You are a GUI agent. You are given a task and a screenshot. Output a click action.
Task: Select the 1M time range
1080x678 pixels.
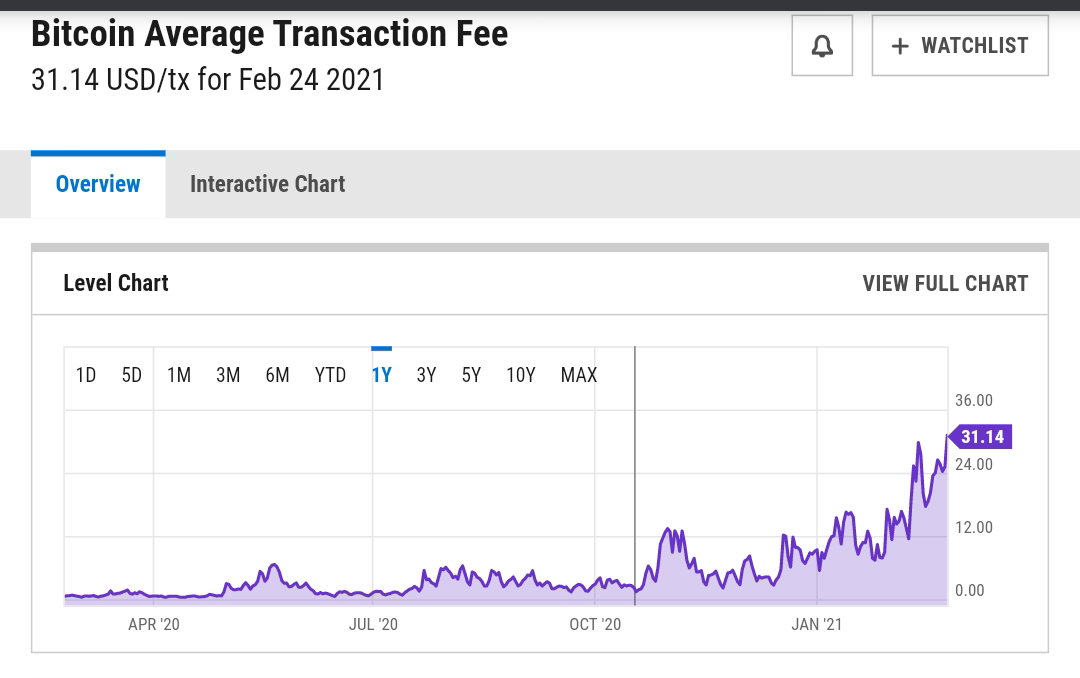[179, 375]
